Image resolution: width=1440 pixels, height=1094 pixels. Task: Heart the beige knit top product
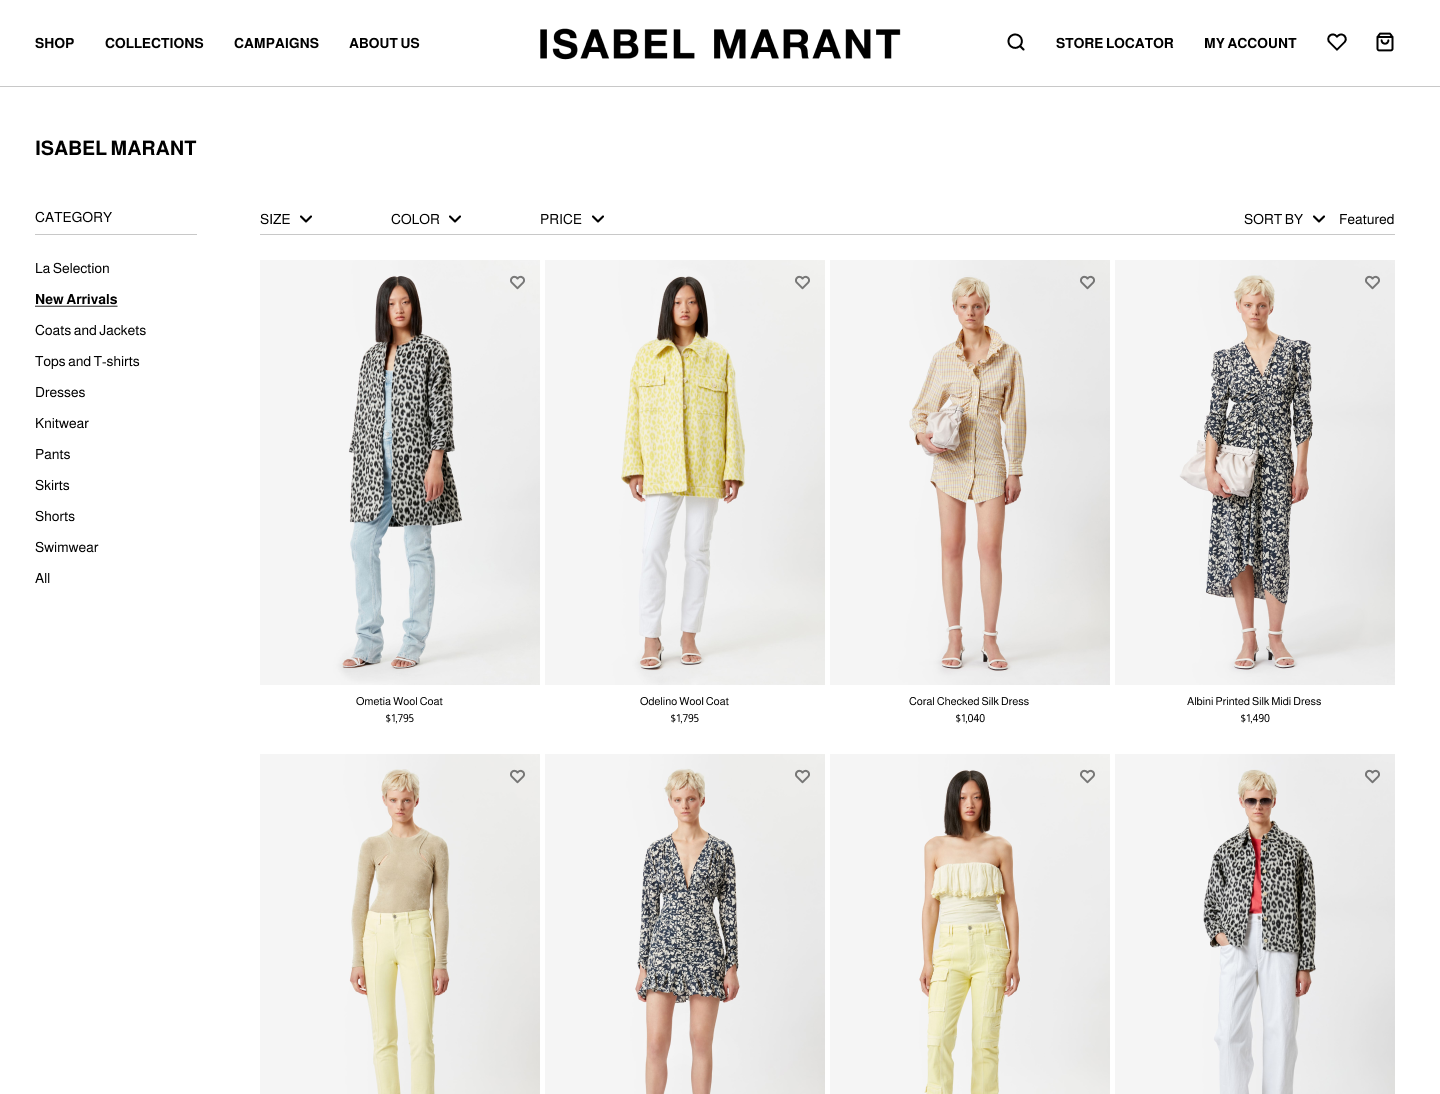(x=517, y=776)
